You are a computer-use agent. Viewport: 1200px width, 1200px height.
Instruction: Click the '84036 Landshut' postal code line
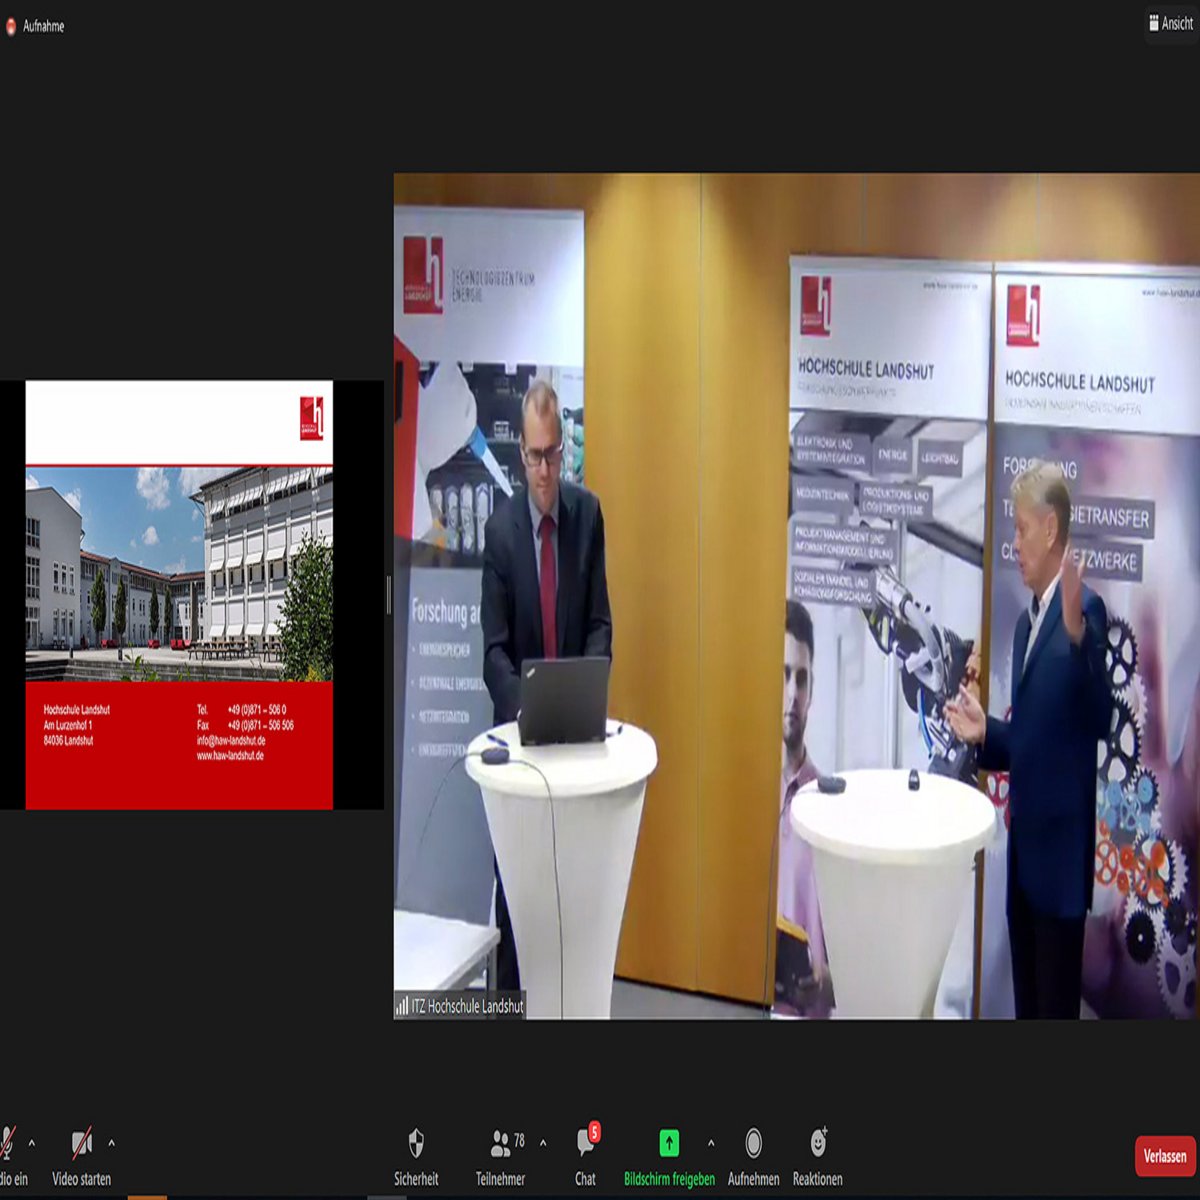68,741
